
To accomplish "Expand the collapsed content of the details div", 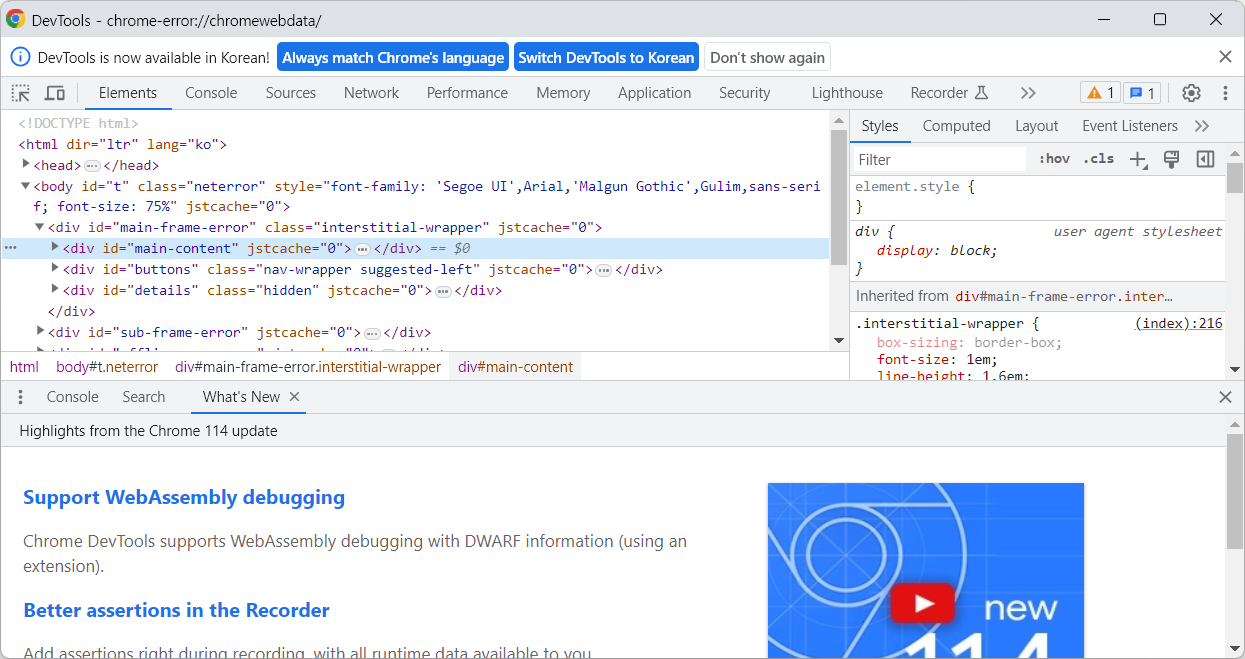I will point(443,291).
